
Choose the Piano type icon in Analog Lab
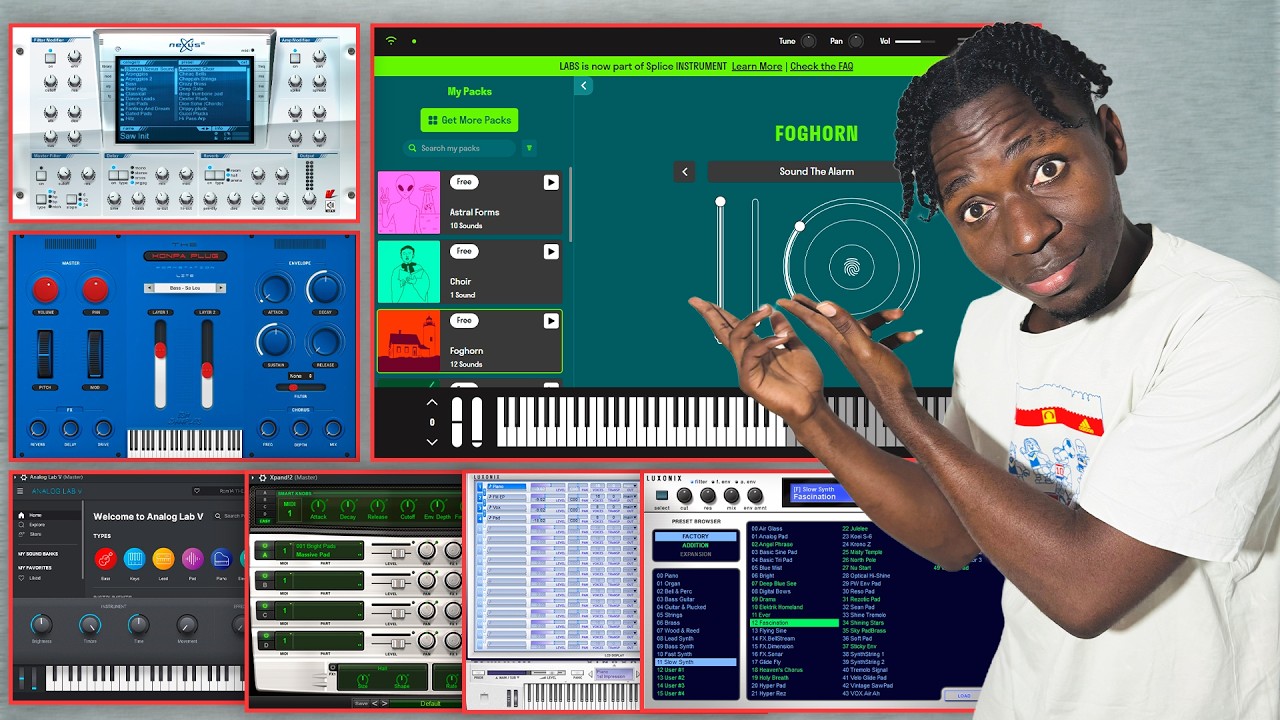[221, 559]
